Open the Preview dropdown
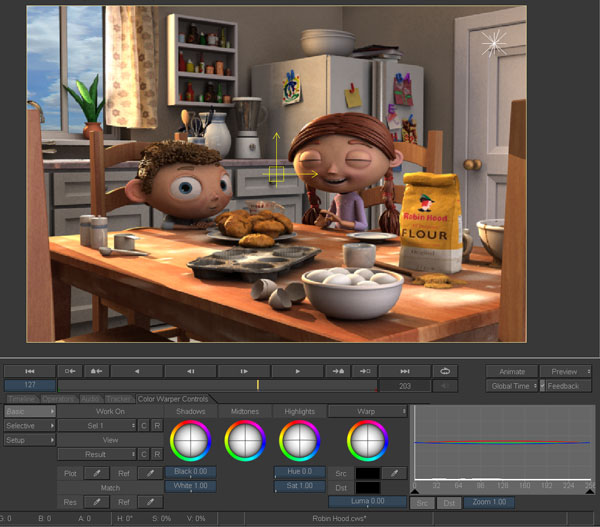This screenshot has width=600, height=527. coord(565,372)
